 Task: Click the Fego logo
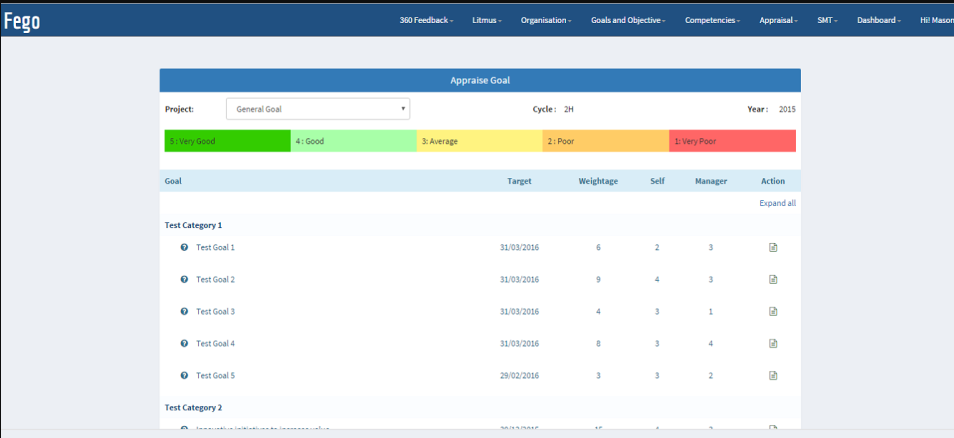(x=22, y=20)
